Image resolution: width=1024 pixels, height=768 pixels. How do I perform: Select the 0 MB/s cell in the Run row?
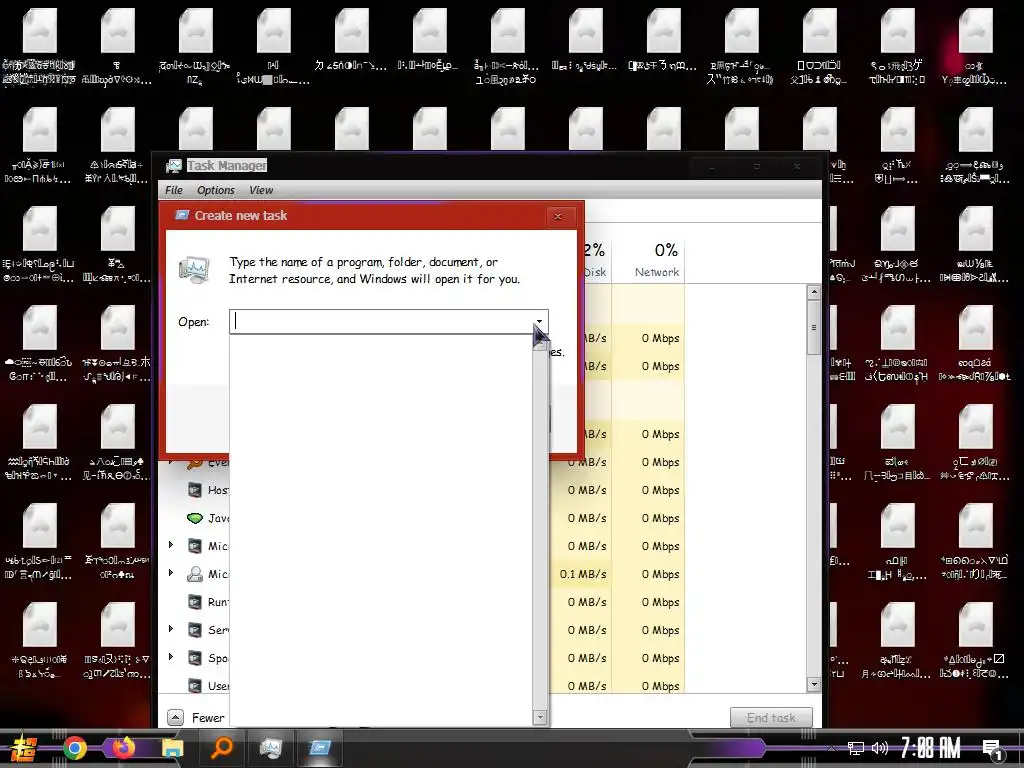(x=586, y=602)
